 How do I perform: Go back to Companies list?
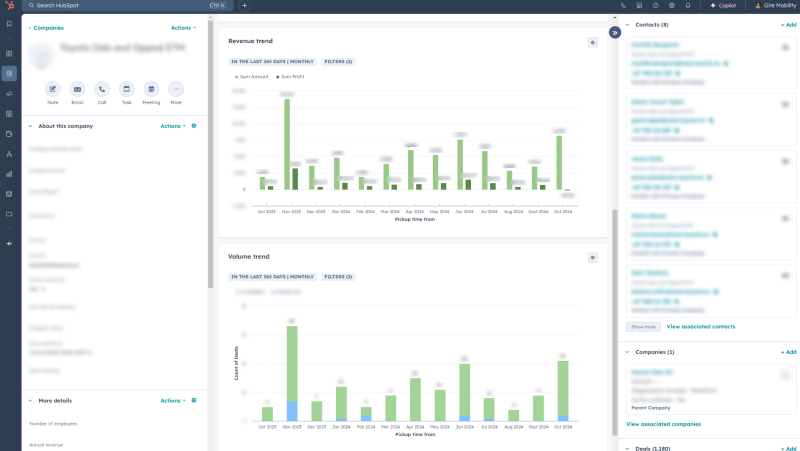point(46,28)
